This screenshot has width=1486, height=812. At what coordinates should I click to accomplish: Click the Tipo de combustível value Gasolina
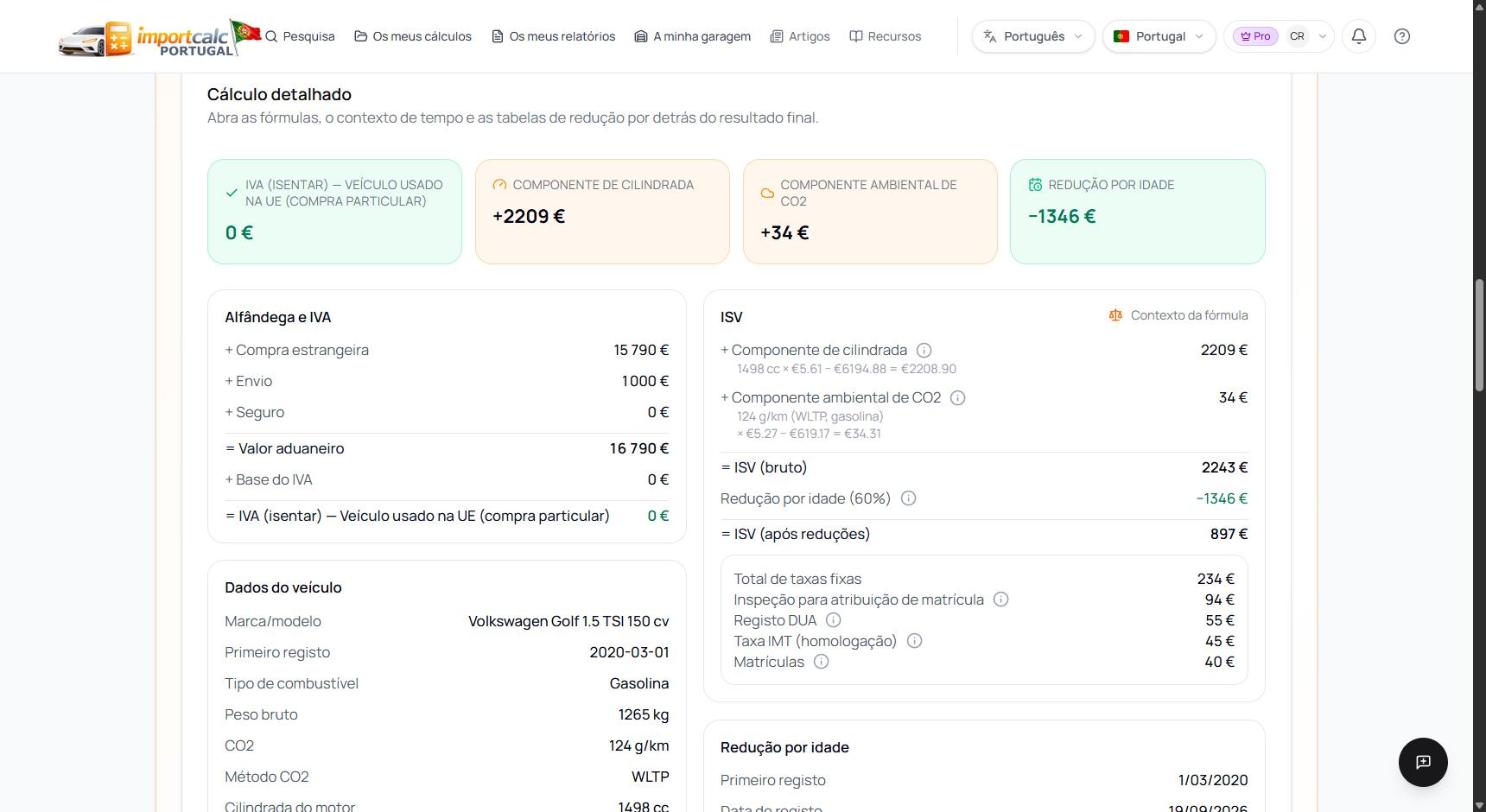tap(639, 684)
